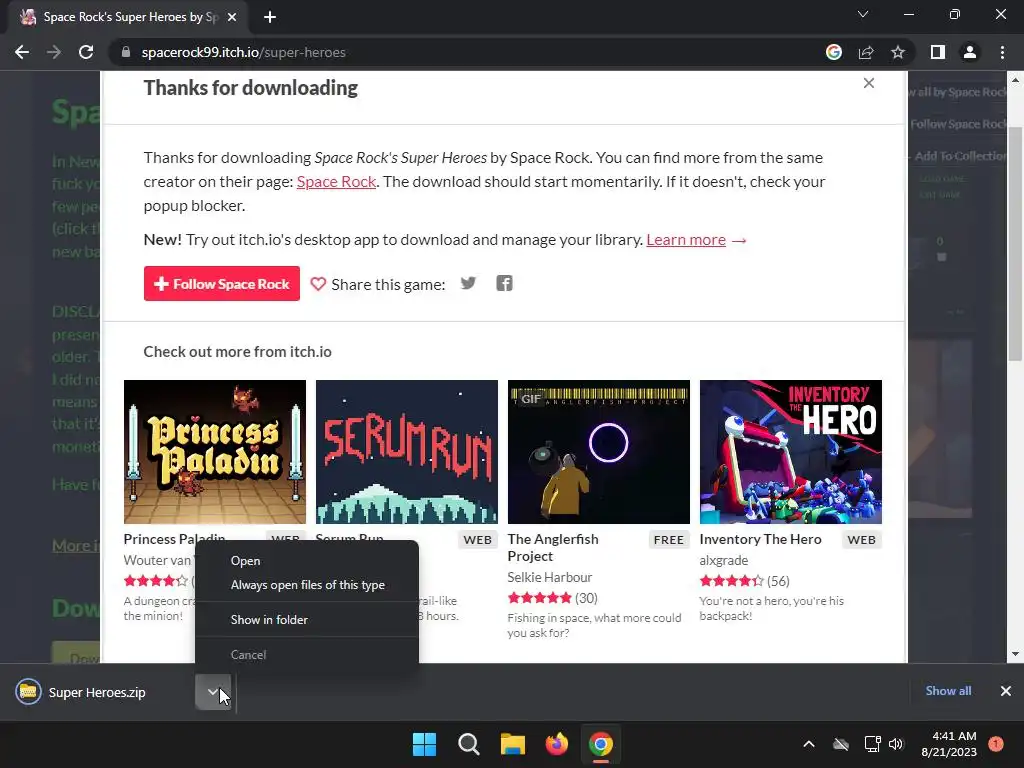Click the network icon in the system tray
Image resolution: width=1024 pixels, height=768 pixels.
872,744
